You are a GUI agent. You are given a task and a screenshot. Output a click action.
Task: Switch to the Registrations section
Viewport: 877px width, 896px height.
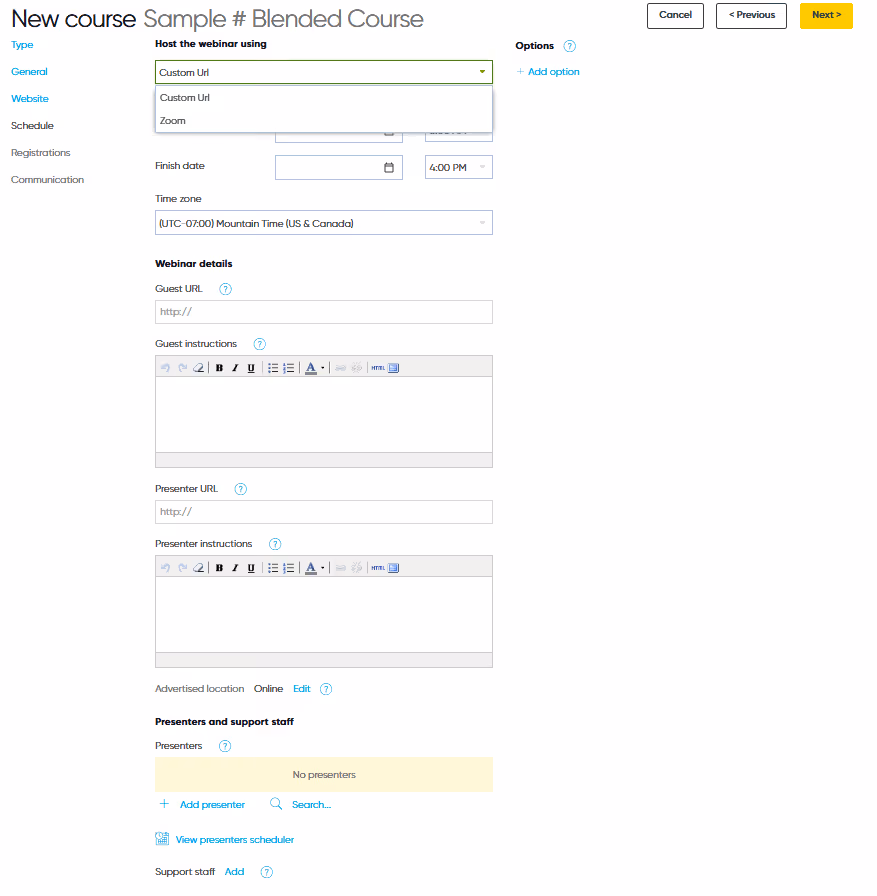tap(40, 152)
